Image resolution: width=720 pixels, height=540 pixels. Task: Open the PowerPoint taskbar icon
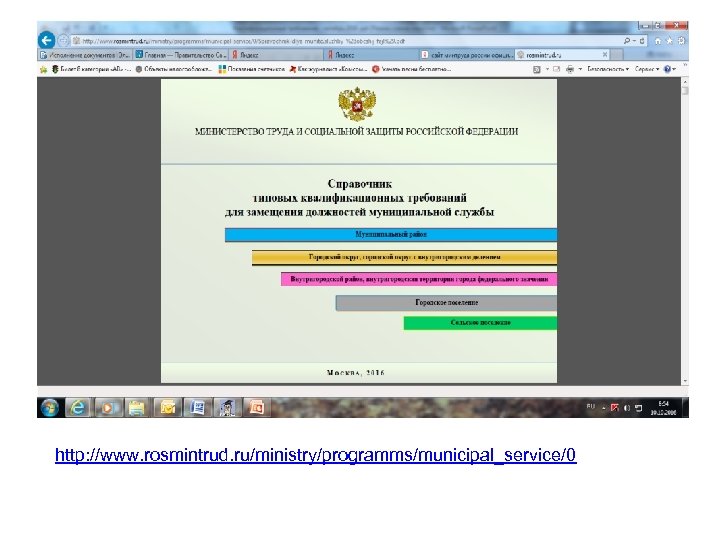(x=257, y=408)
